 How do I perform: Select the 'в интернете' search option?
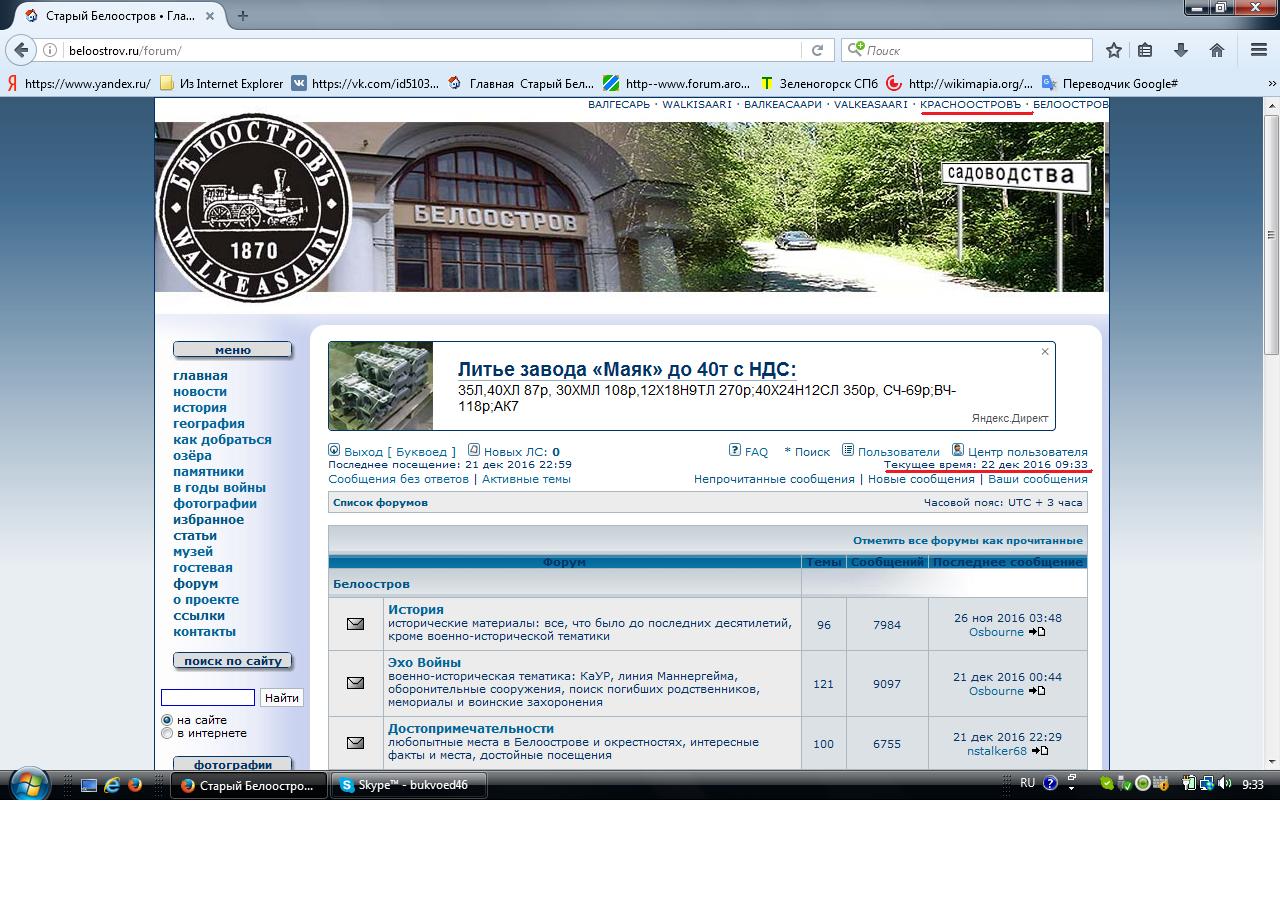167,733
